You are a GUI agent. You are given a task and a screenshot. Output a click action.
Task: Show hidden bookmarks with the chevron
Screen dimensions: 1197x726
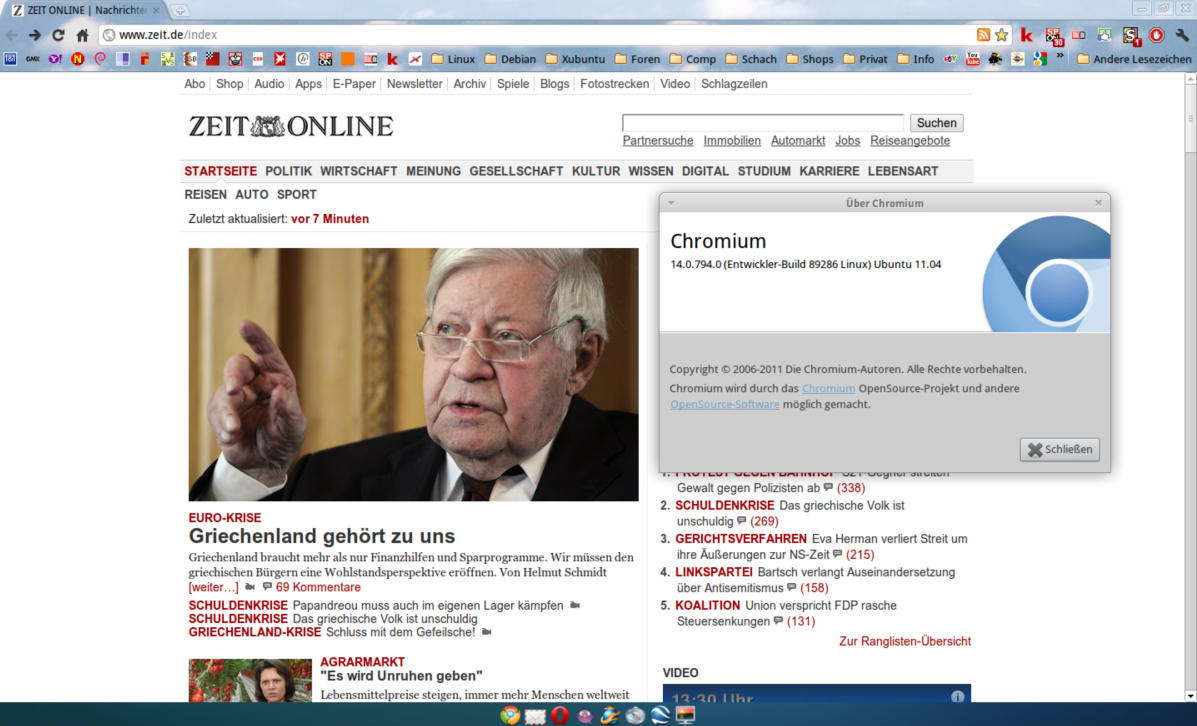click(1060, 56)
